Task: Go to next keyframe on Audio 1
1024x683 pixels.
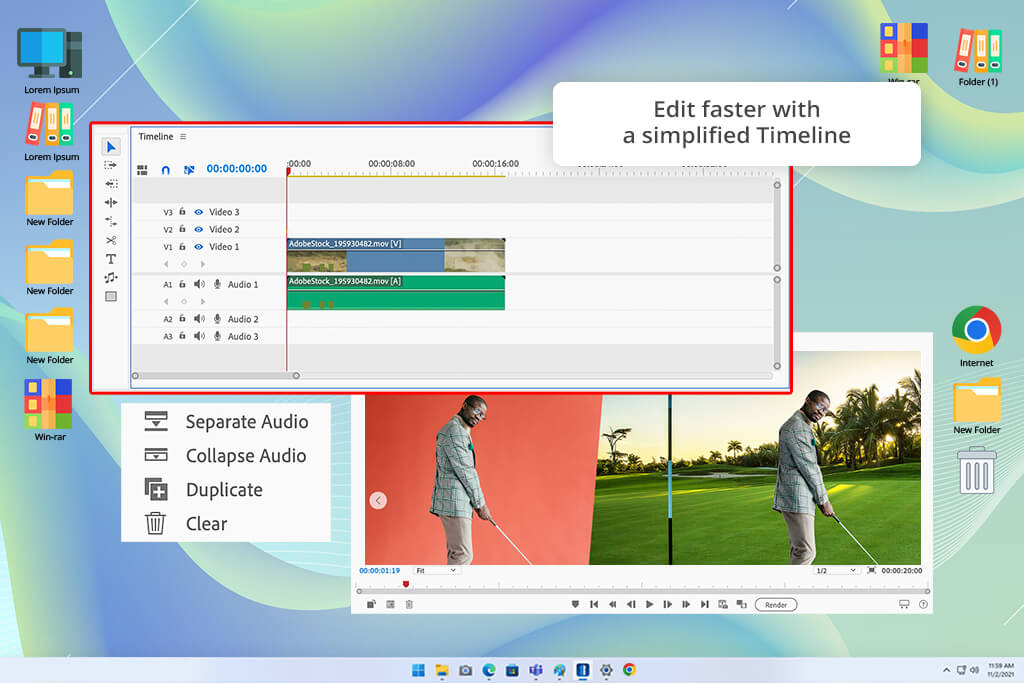Action: (202, 302)
